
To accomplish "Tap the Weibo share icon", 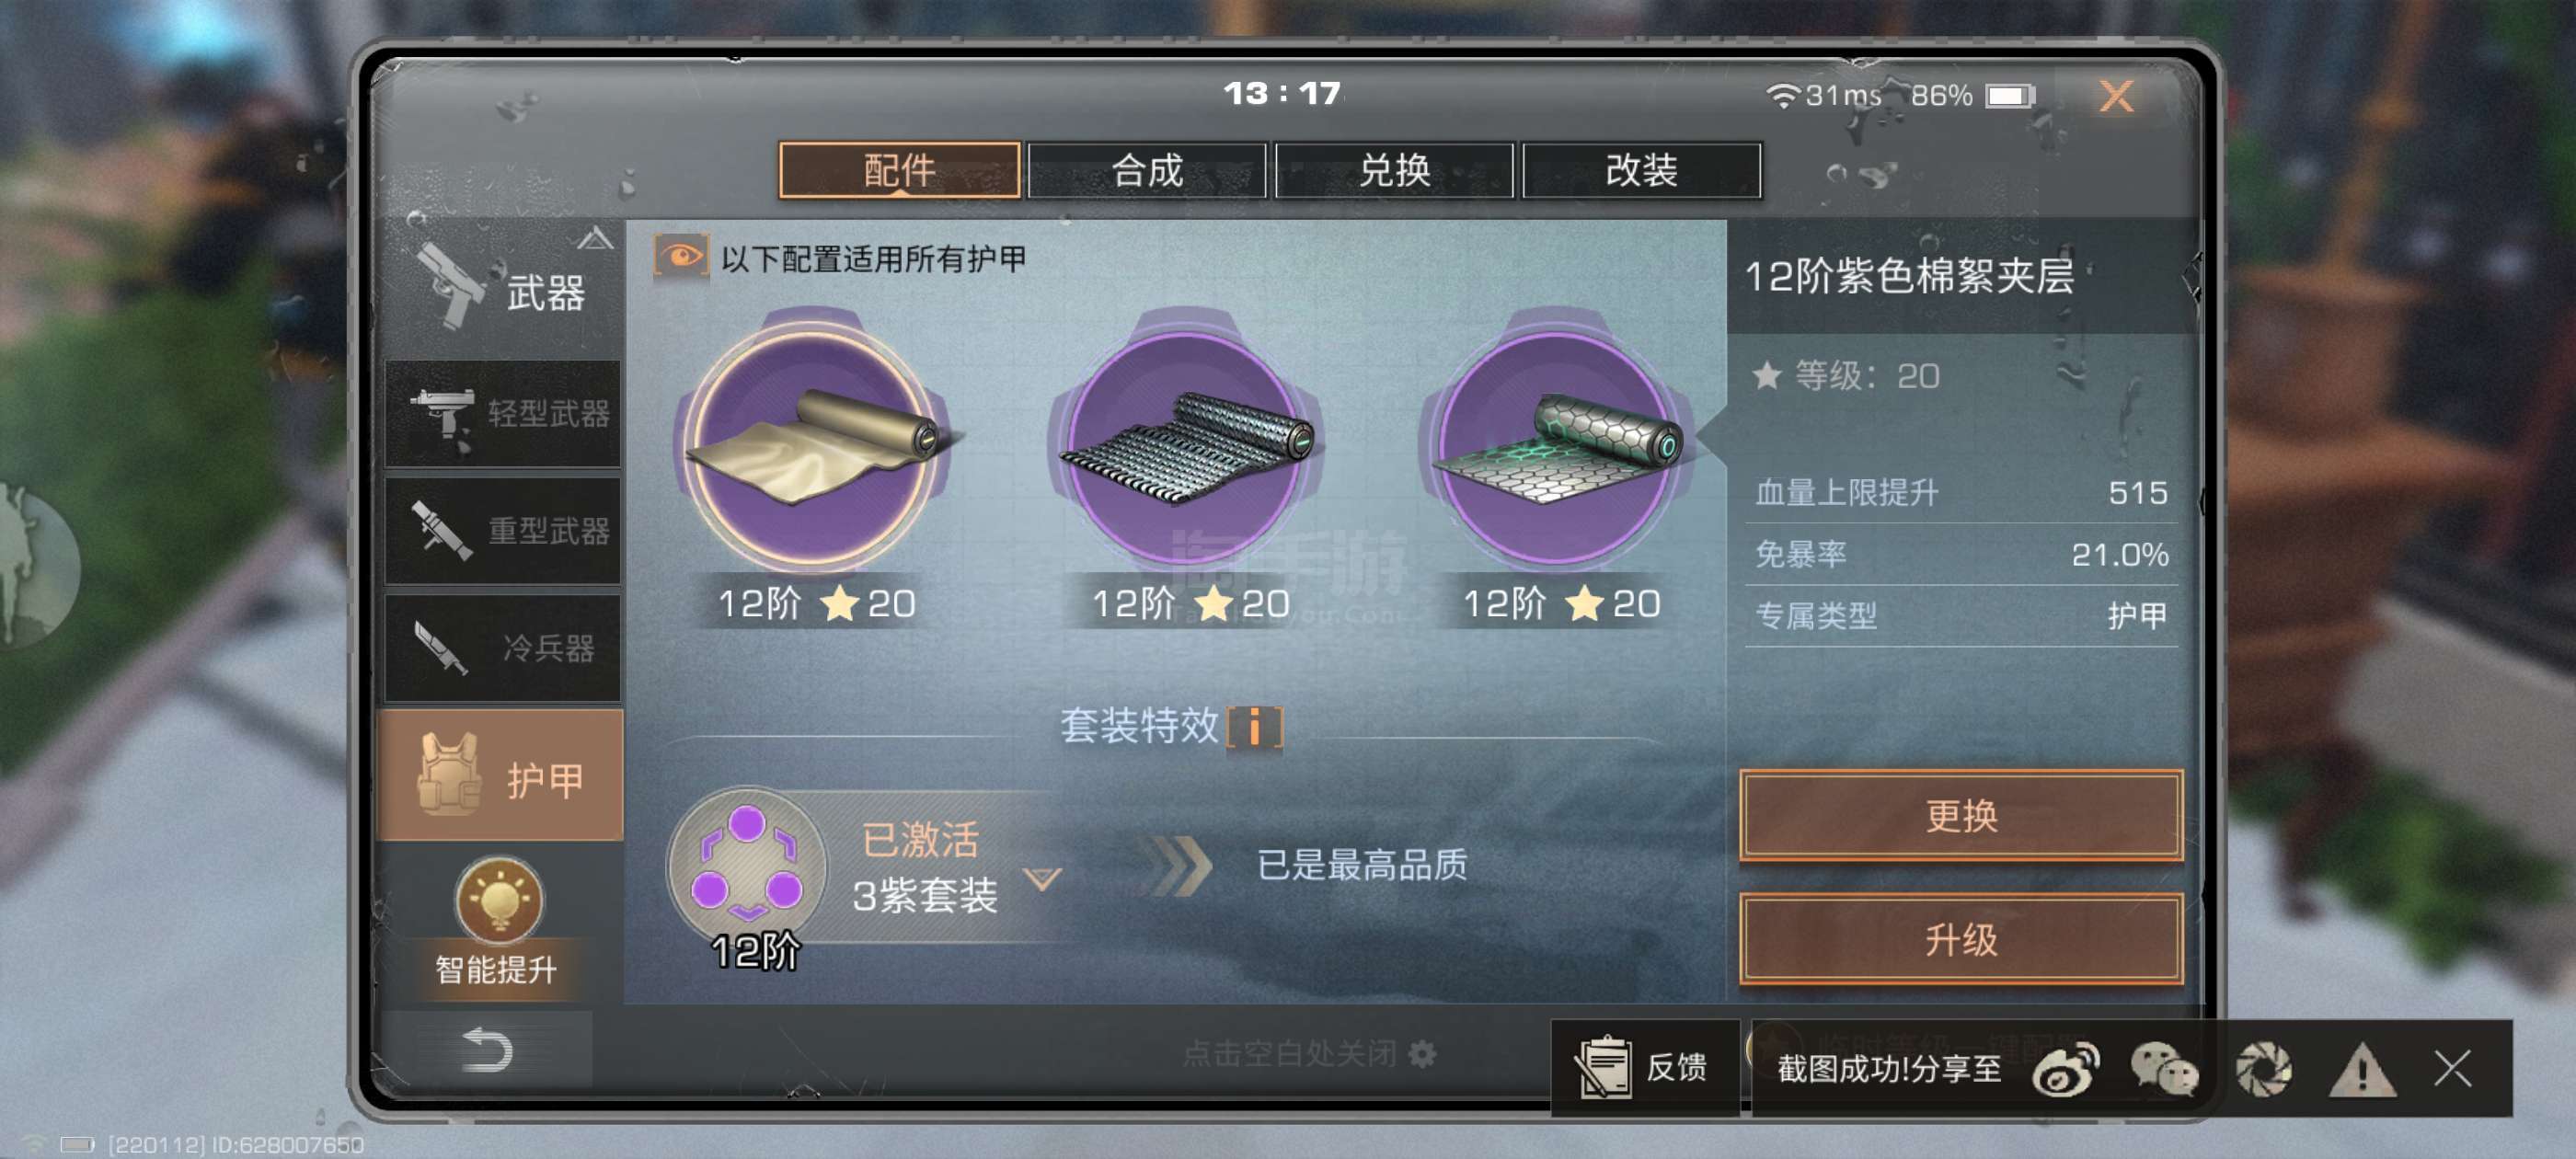I will (2066, 1069).
